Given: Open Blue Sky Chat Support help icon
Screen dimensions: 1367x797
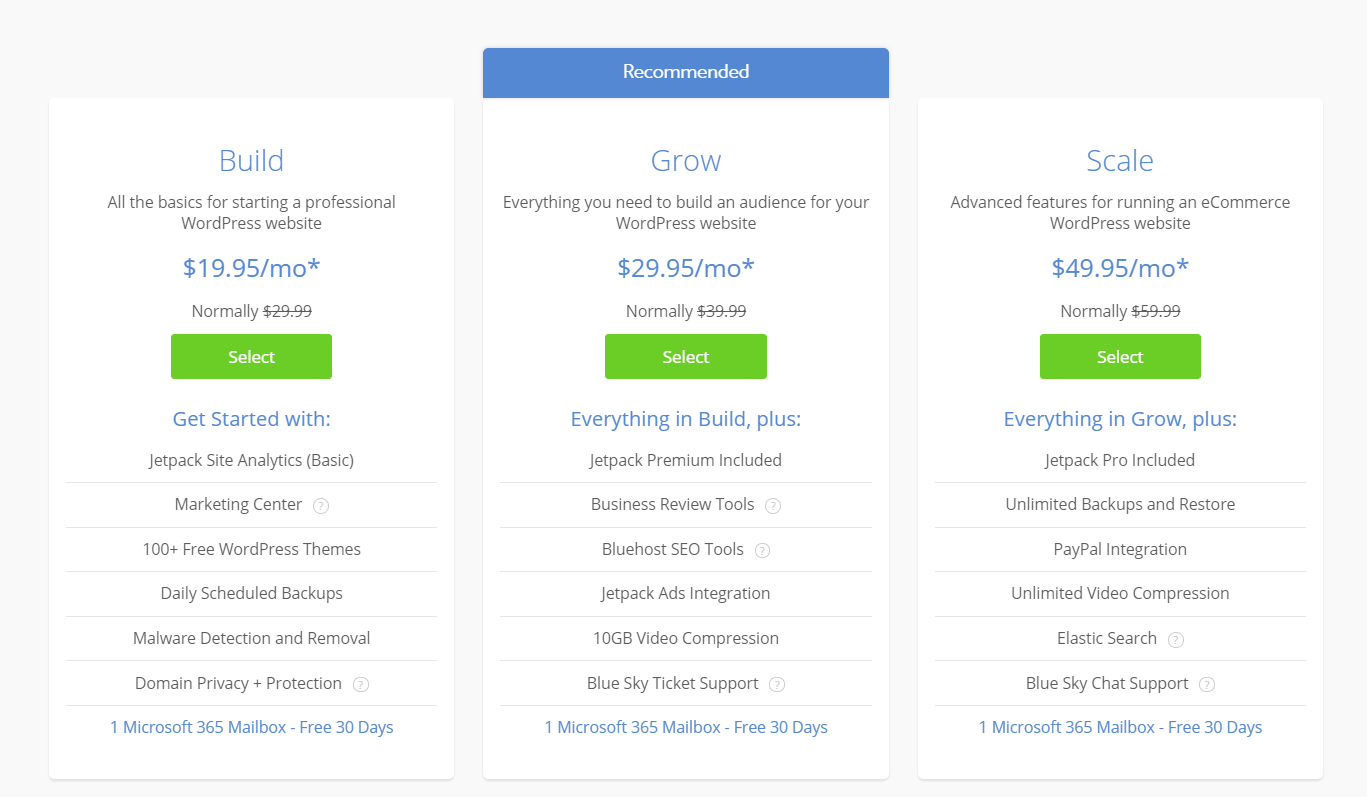Looking at the screenshot, I should [1207, 685].
